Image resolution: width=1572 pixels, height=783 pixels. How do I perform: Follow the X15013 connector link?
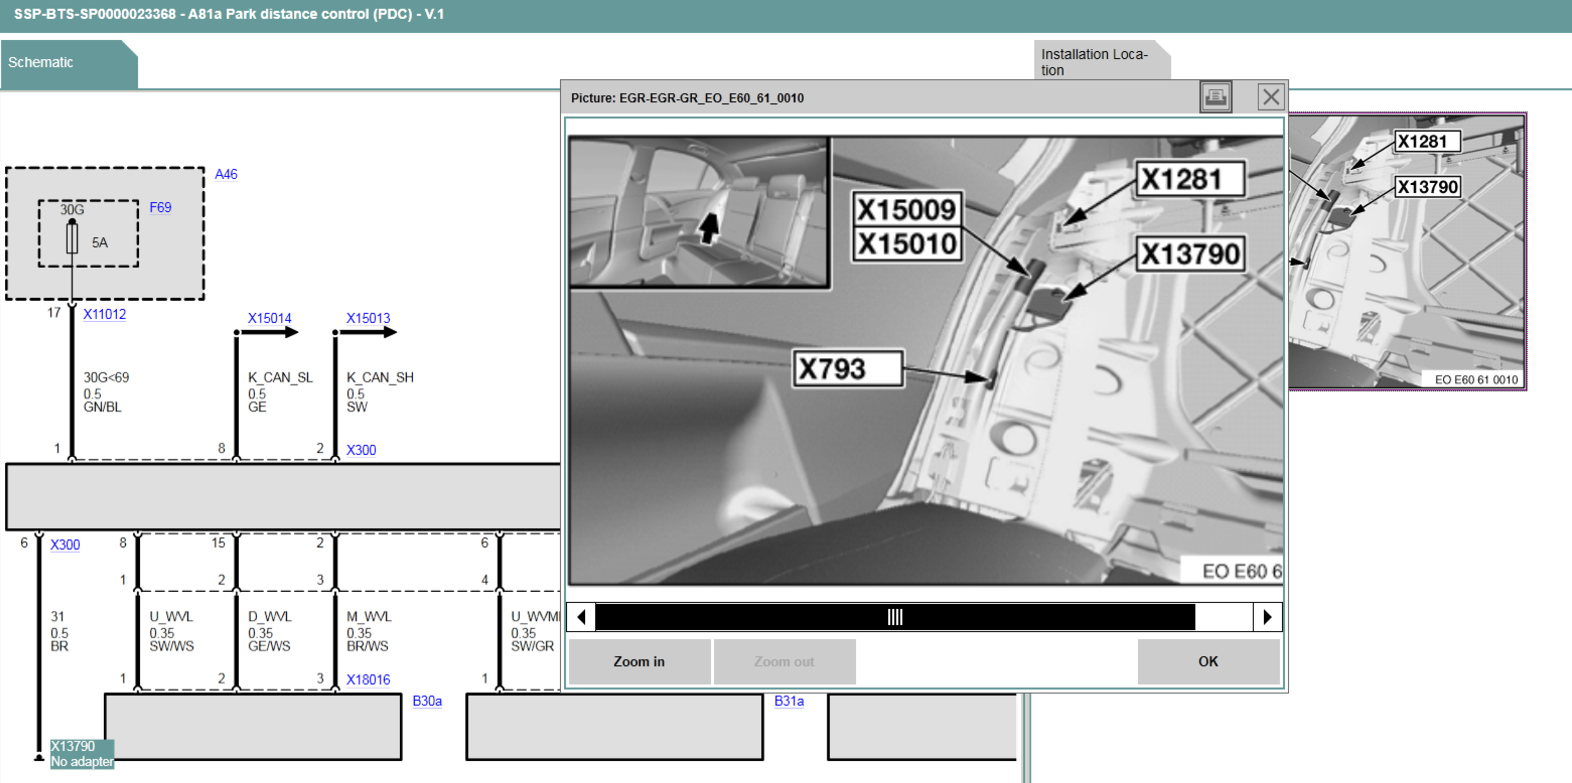368,318
